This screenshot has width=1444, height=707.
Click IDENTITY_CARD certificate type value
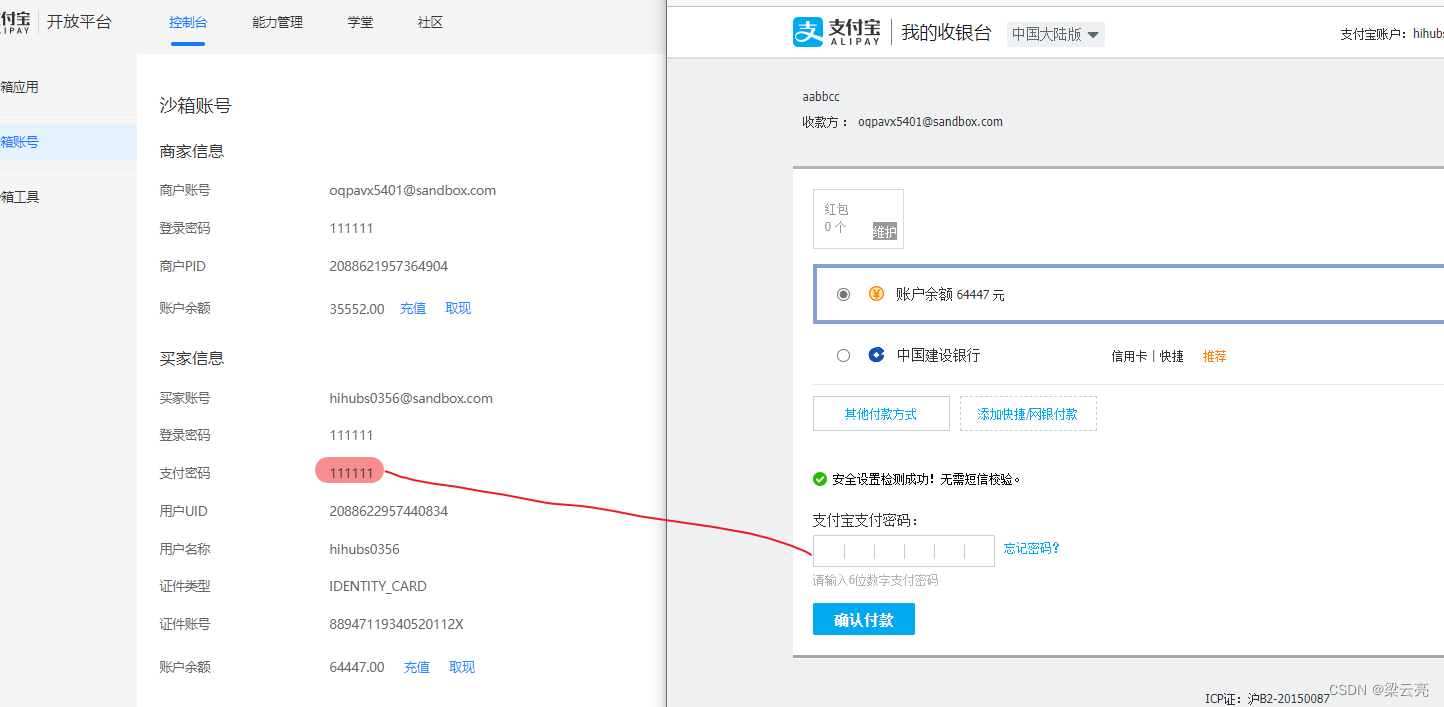[378, 586]
